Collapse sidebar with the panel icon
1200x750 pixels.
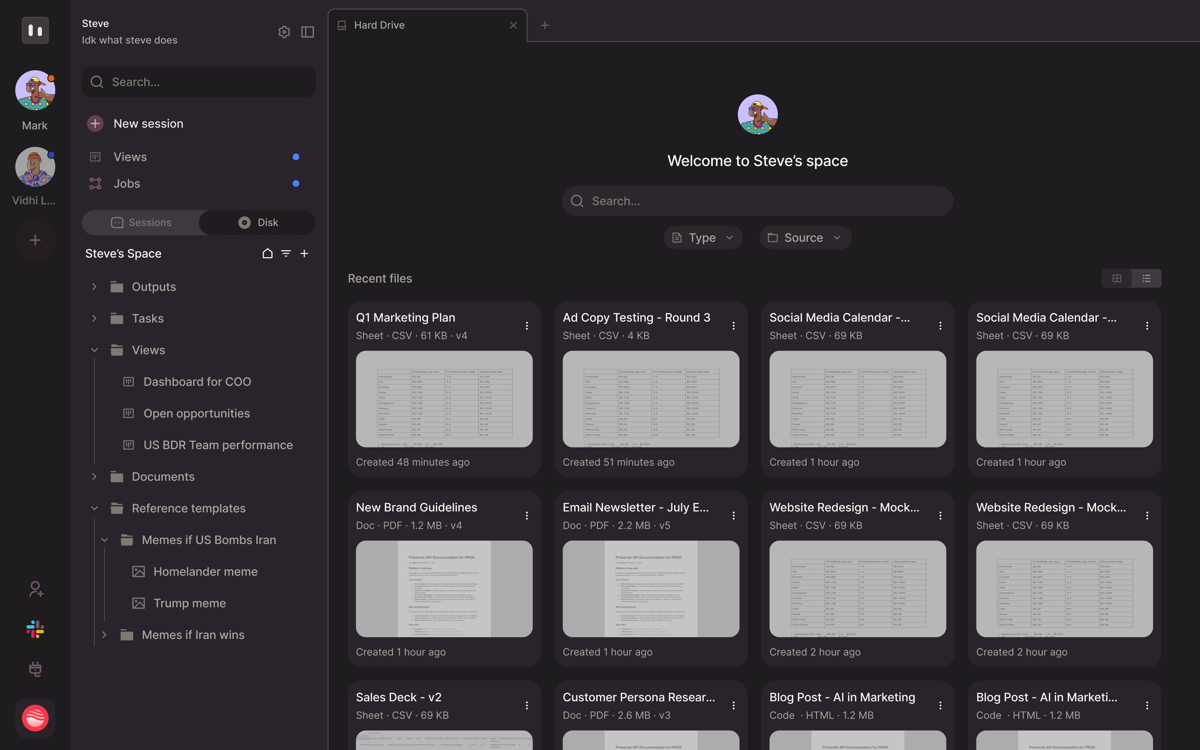(308, 32)
